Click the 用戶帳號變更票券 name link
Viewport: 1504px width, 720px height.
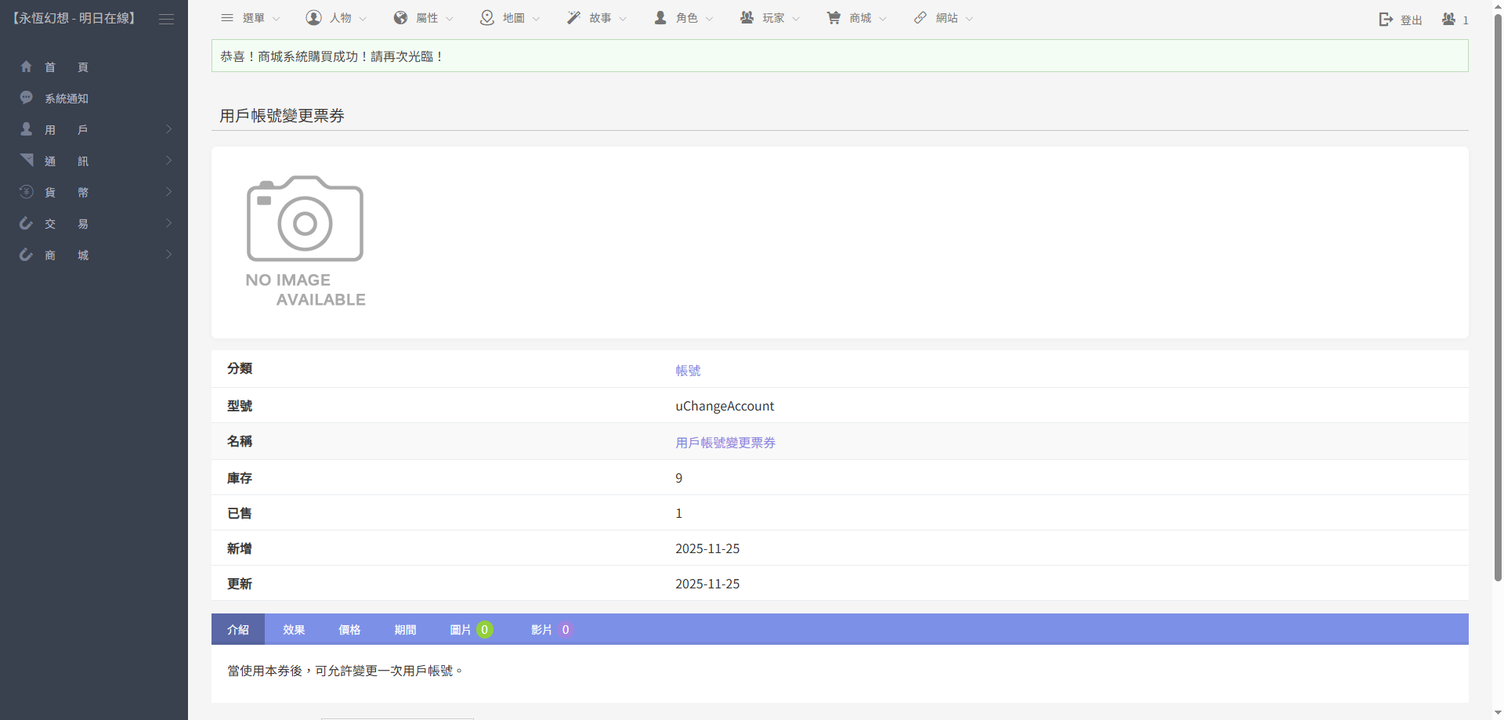725,442
